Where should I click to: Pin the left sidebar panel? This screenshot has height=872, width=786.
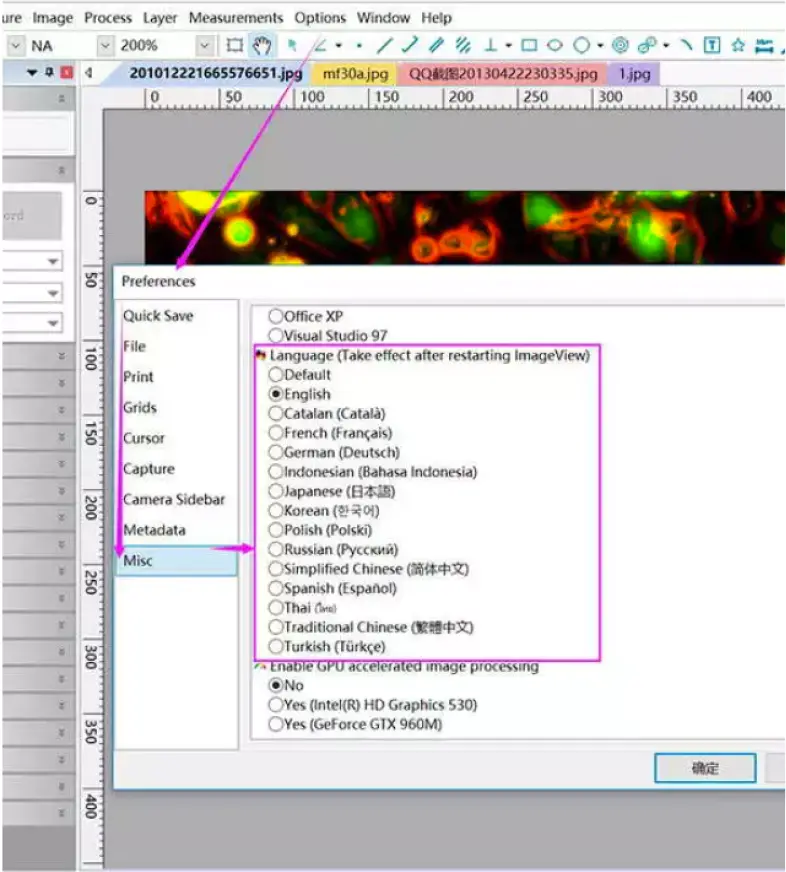[x=49, y=72]
